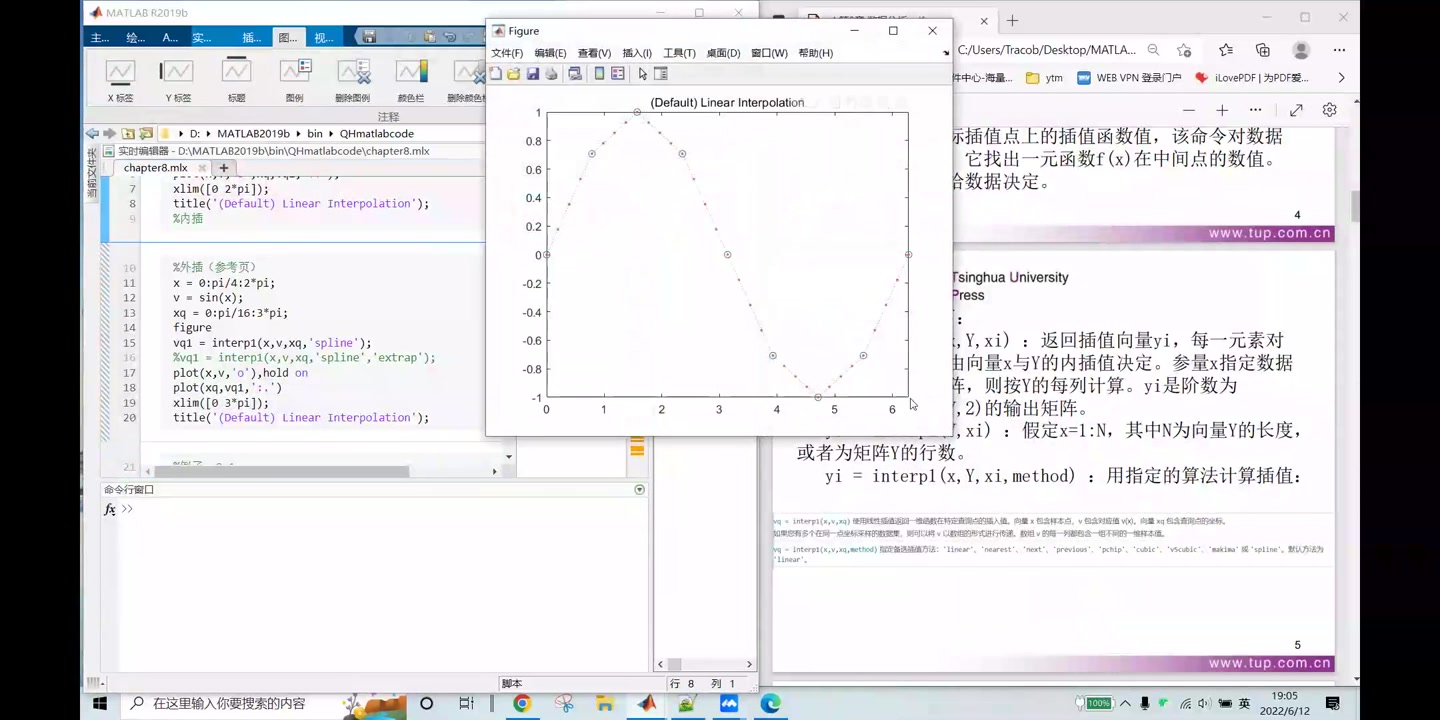Open WEB VPN 登录门户 bookmark
Screen dimensions: 1440x720
tap(1129, 77)
